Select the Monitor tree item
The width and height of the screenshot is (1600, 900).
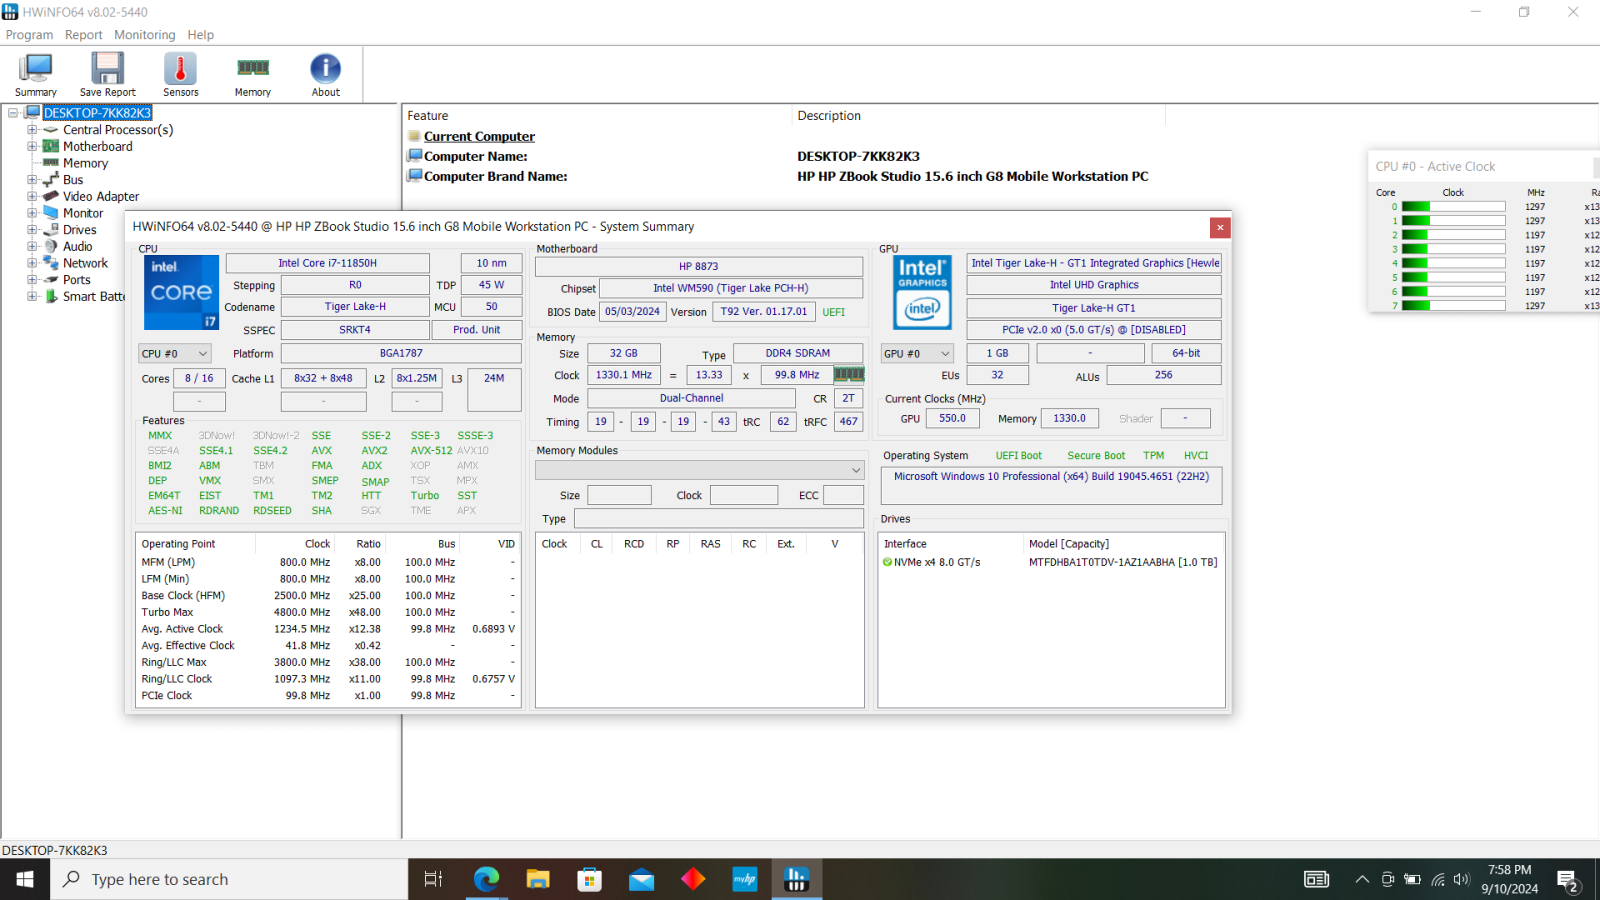(83, 213)
